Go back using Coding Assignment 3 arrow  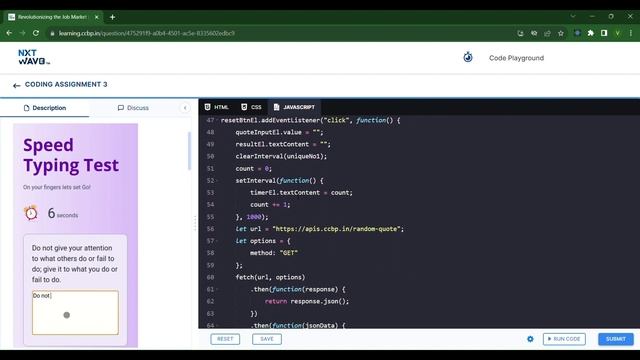point(16,85)
